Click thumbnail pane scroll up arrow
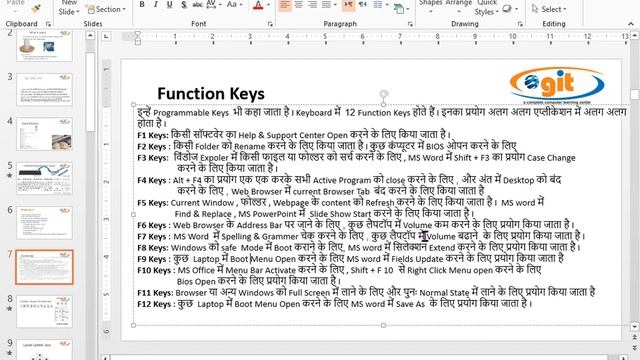This screenshot has width=640, height=360. tap(90, 36)
